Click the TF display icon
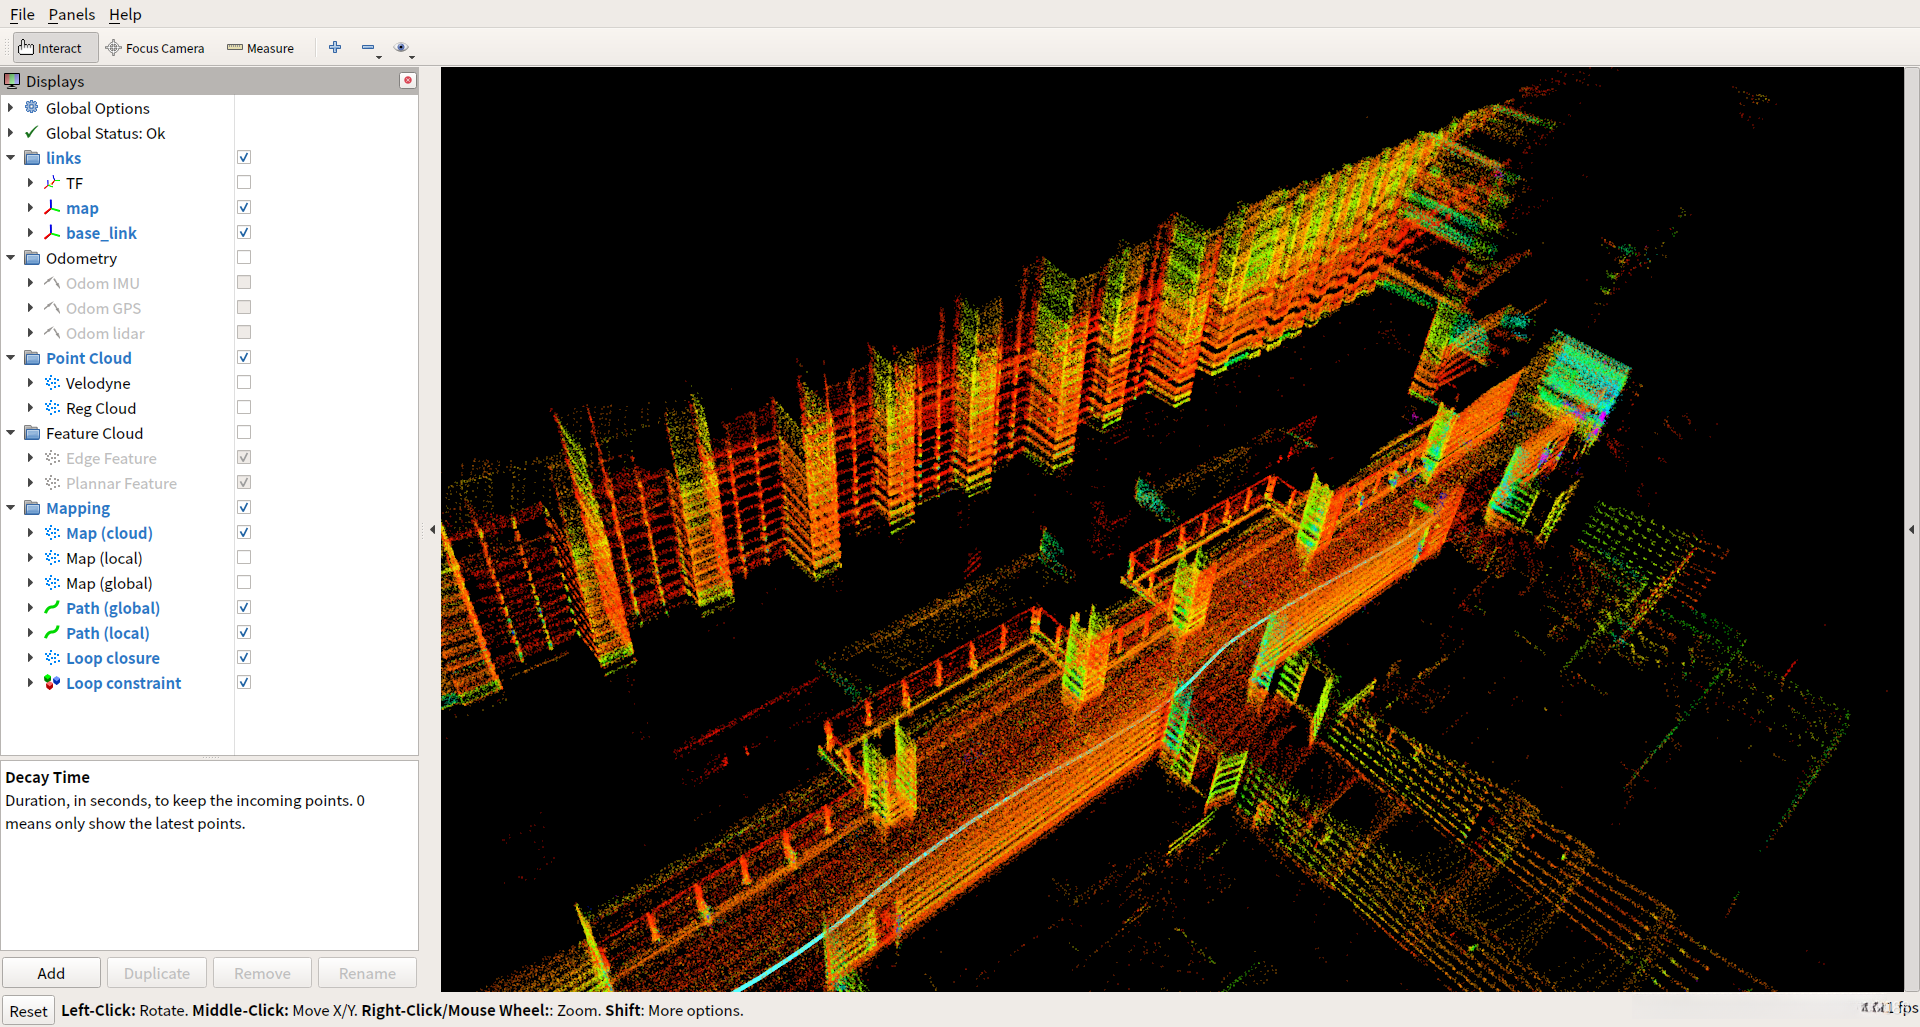The height and width of the screenshot is (1027, 1920). tap(52, 182)
